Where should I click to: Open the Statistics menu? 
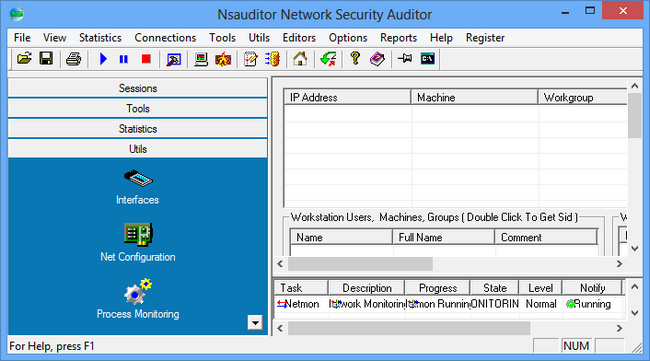(100, 38)
